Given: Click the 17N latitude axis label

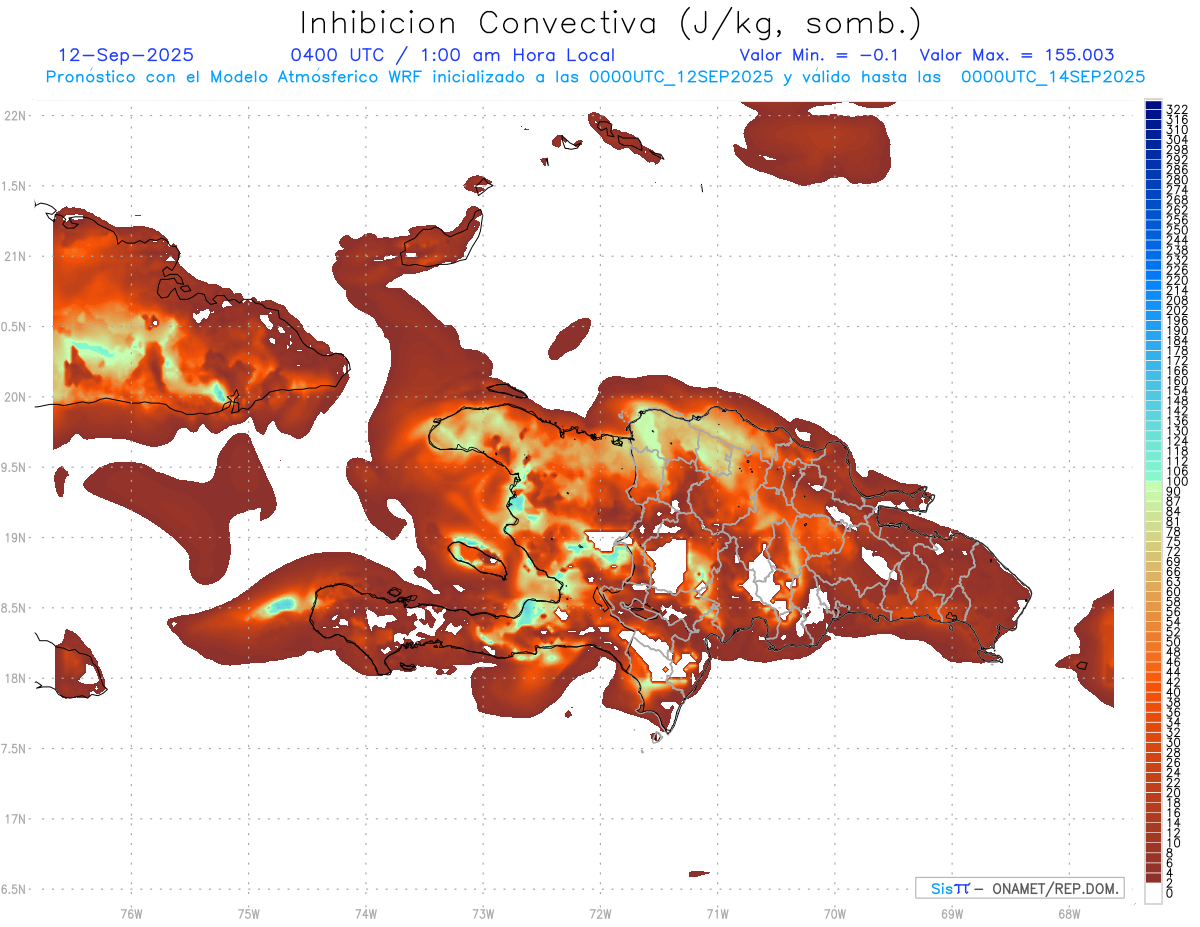Looking at the screenshot, I should coord(15,819).
